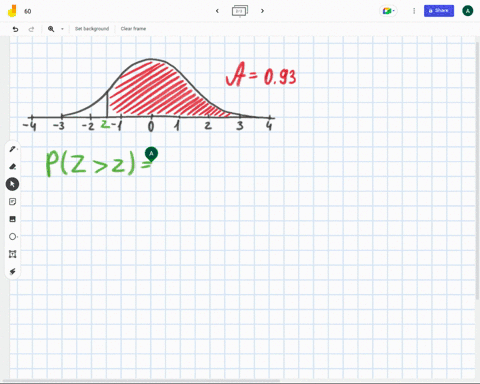Insert an image with Add image tool
Viewport: 480px width, 384px height.
click(x=12, y=219)
